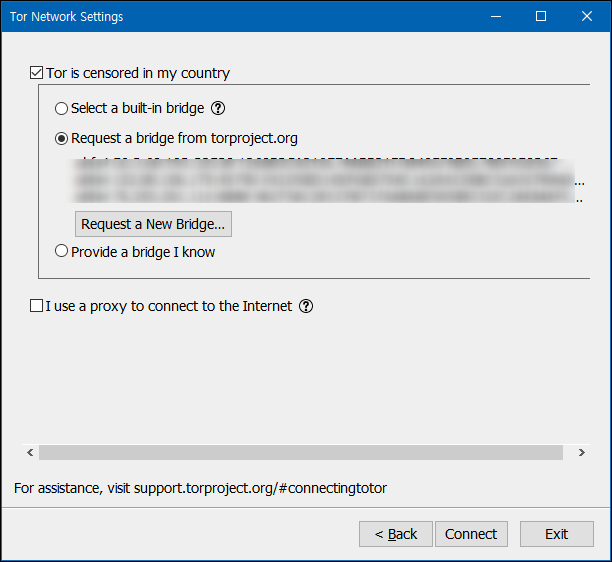Select the built-in bridge radio option

coord(61,108)
